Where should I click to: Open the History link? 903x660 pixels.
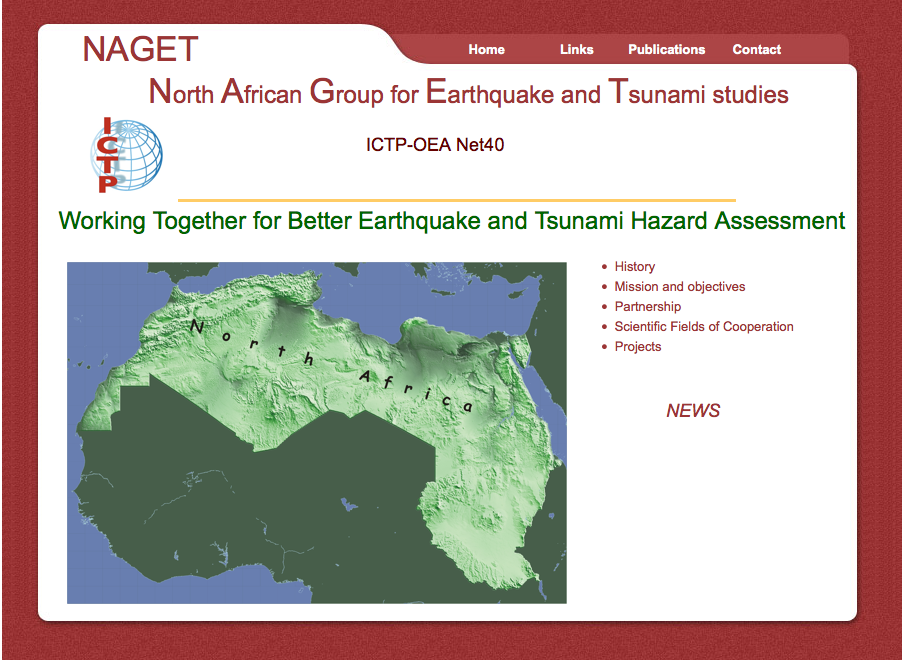pyautogui.click(x=635, y=266)
